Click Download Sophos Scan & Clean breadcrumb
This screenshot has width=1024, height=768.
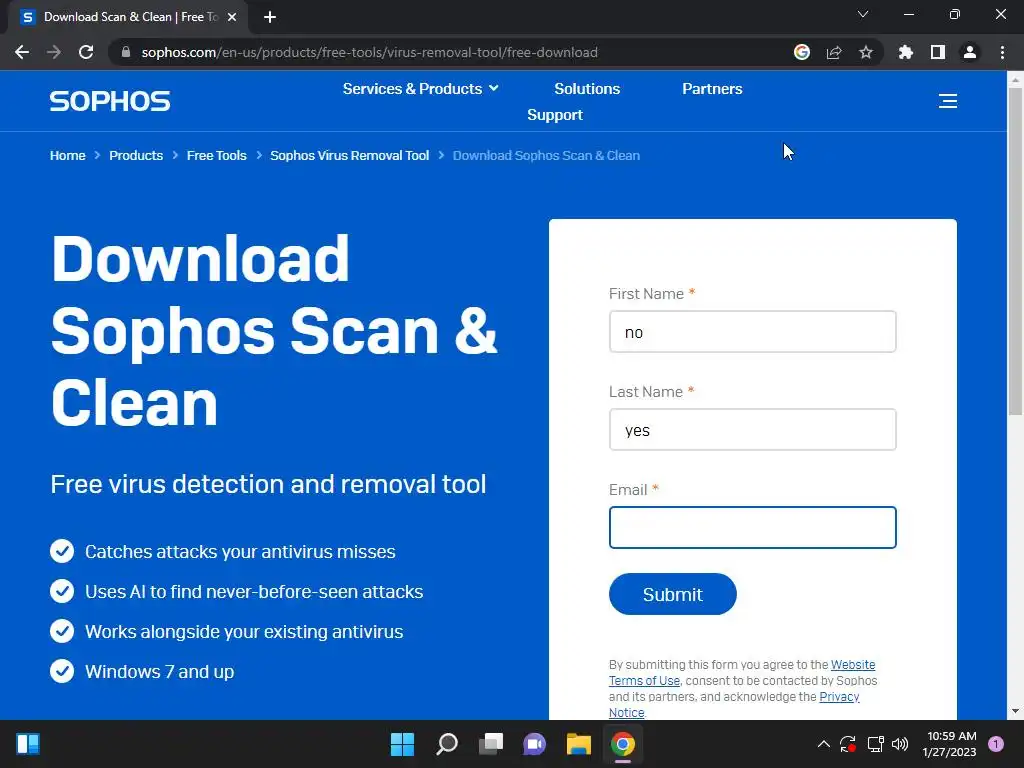(546, 155)
